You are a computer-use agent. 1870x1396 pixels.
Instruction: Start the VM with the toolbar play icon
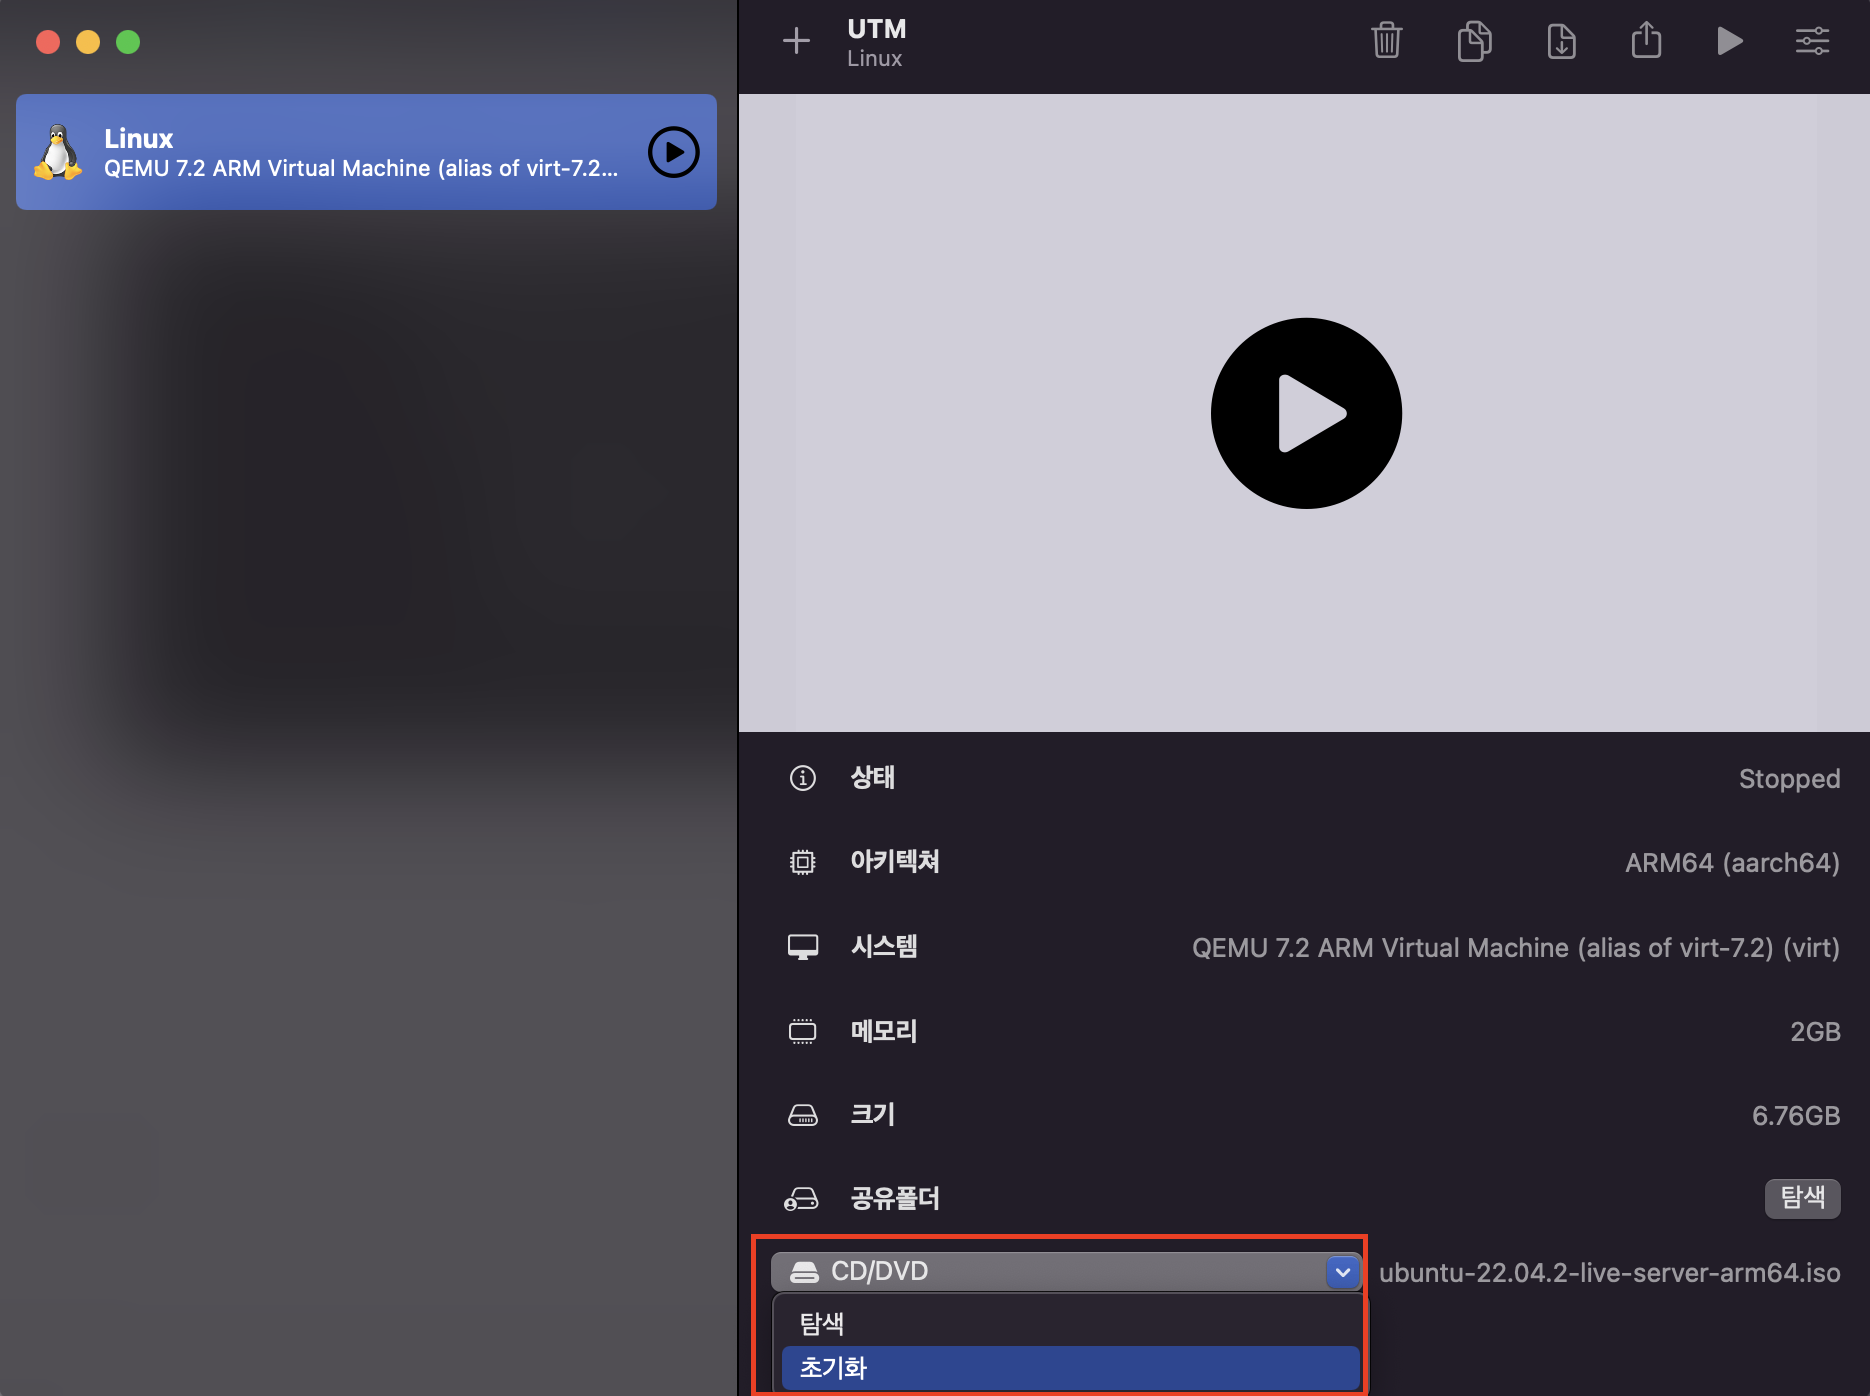click(1729, 41)
